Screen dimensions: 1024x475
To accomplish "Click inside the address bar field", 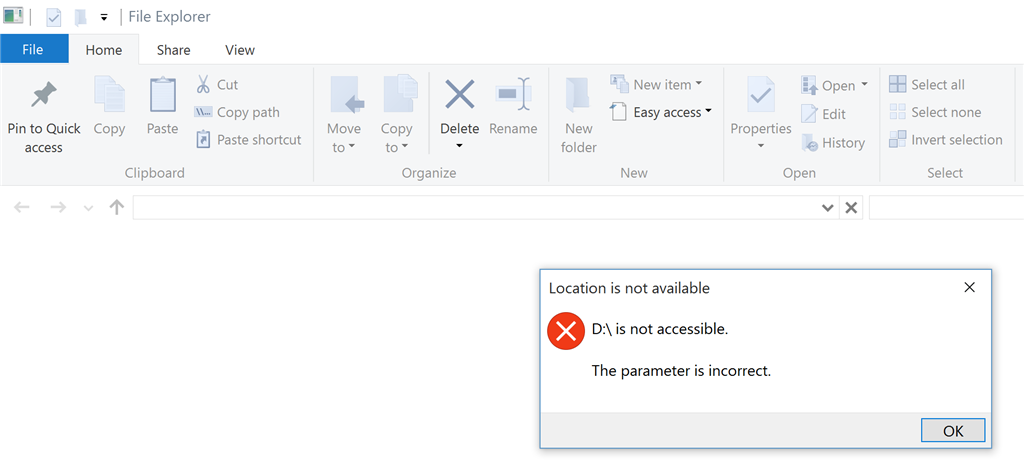I will pos(475,208).
